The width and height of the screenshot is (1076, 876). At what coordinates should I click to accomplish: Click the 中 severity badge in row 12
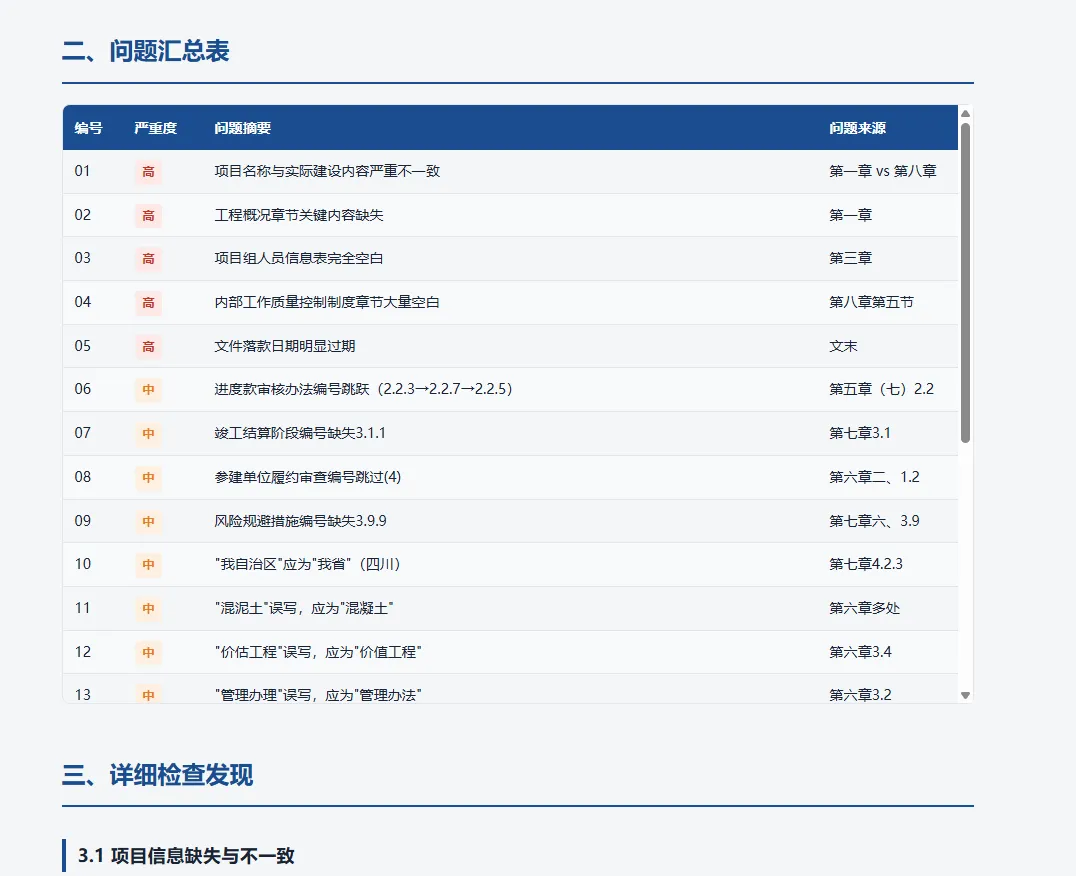[x=148, y=652]
